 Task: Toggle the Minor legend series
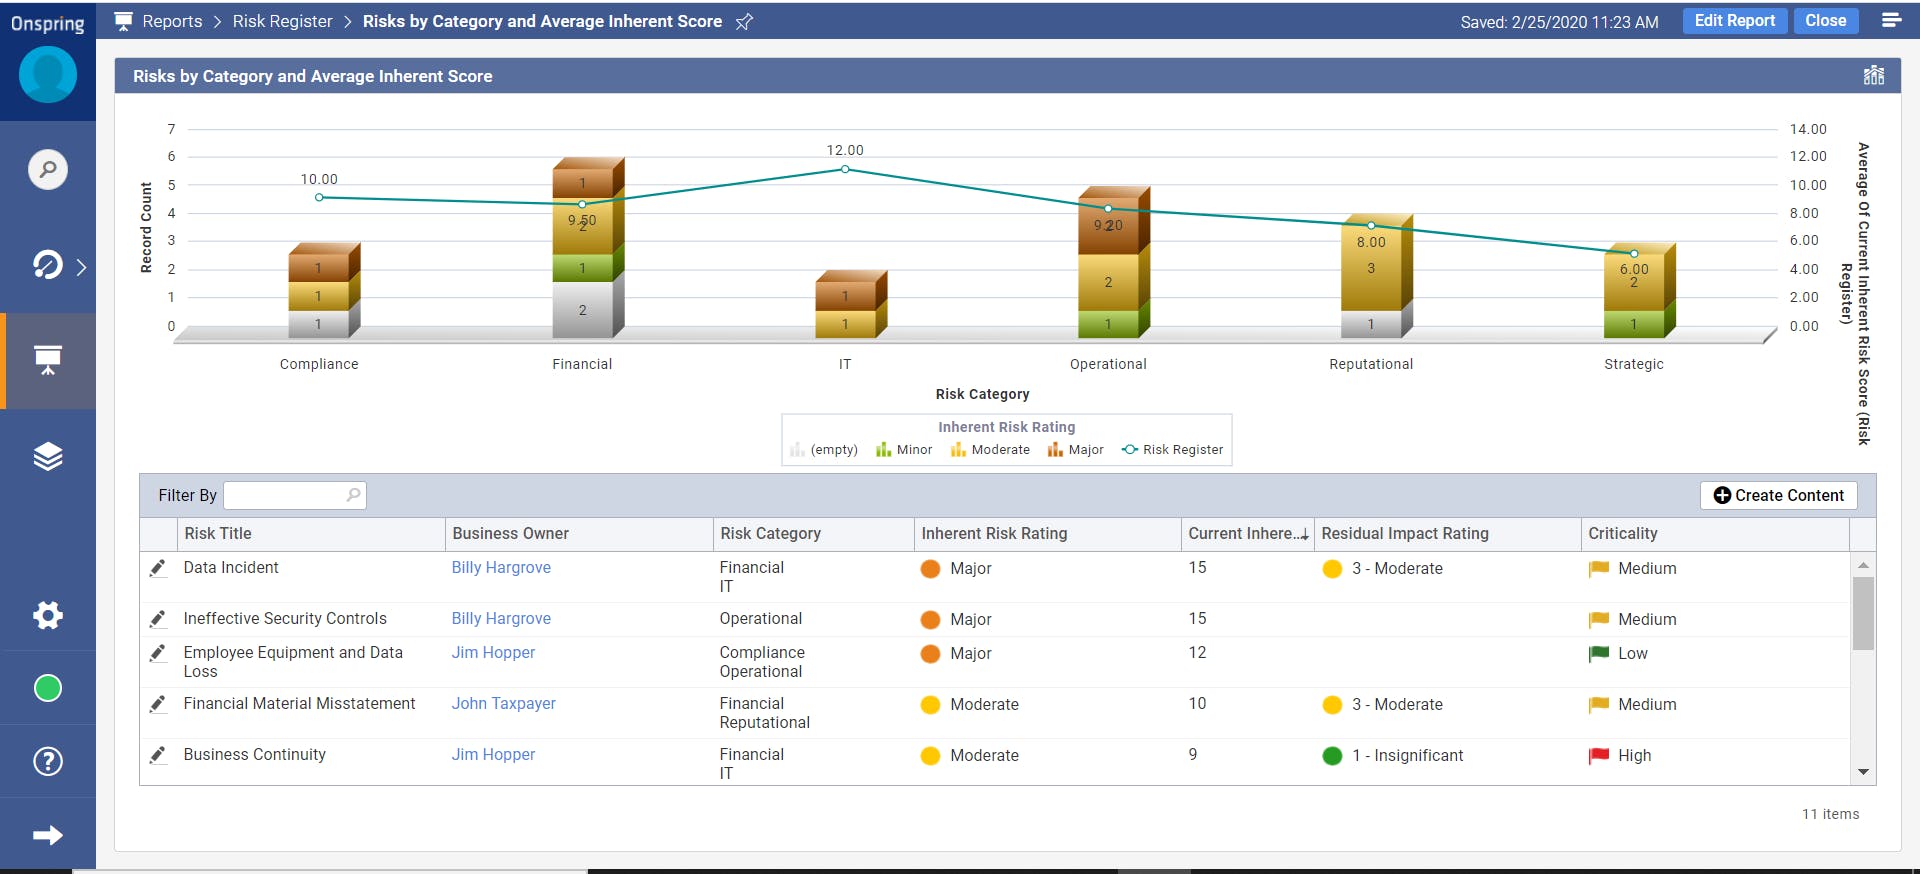[x=904, y=450]
